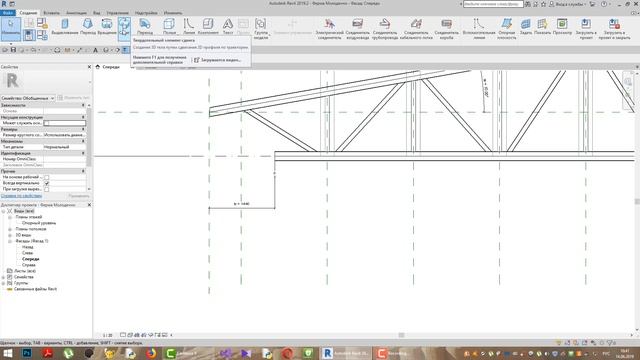The height and width of the screenshot is (360, 640).
Task: Select Слева elevation in project browser
Action: (27, 253)
